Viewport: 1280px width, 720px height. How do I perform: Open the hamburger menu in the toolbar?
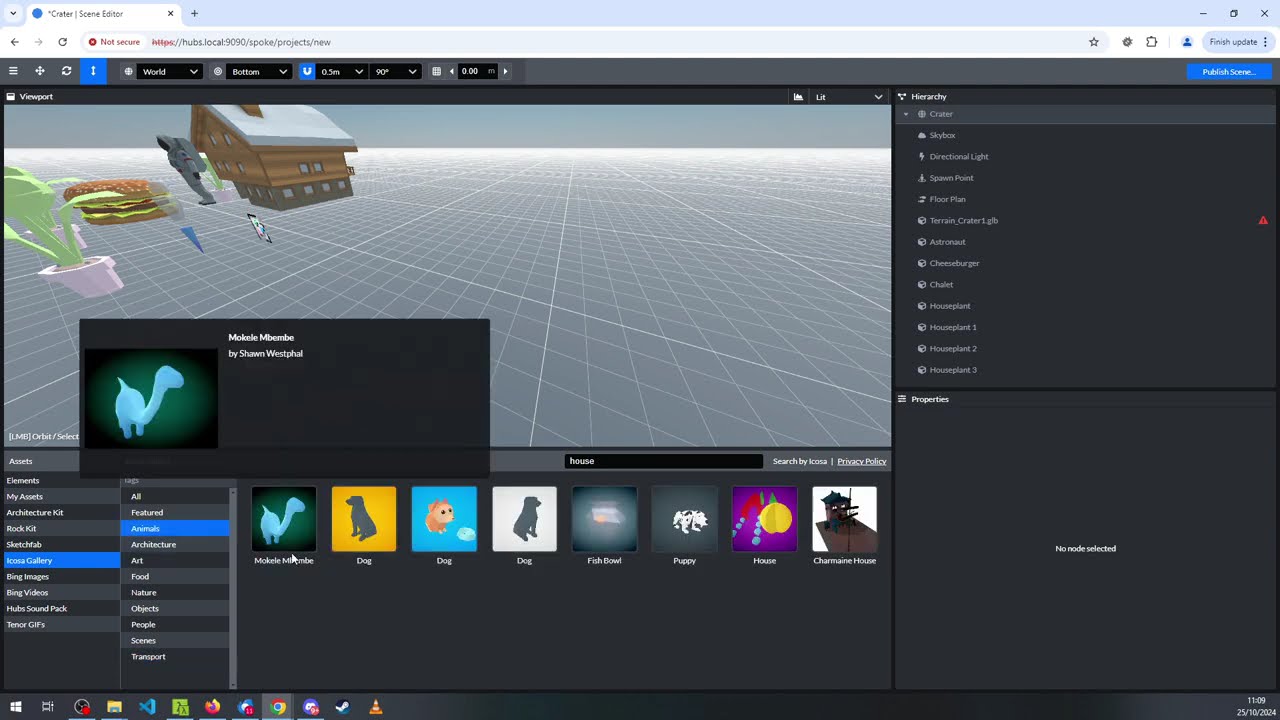tap(13, 71)
